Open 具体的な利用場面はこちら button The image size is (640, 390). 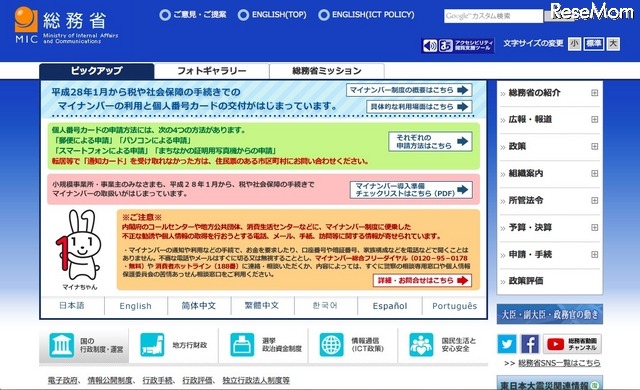pos(419,107)
